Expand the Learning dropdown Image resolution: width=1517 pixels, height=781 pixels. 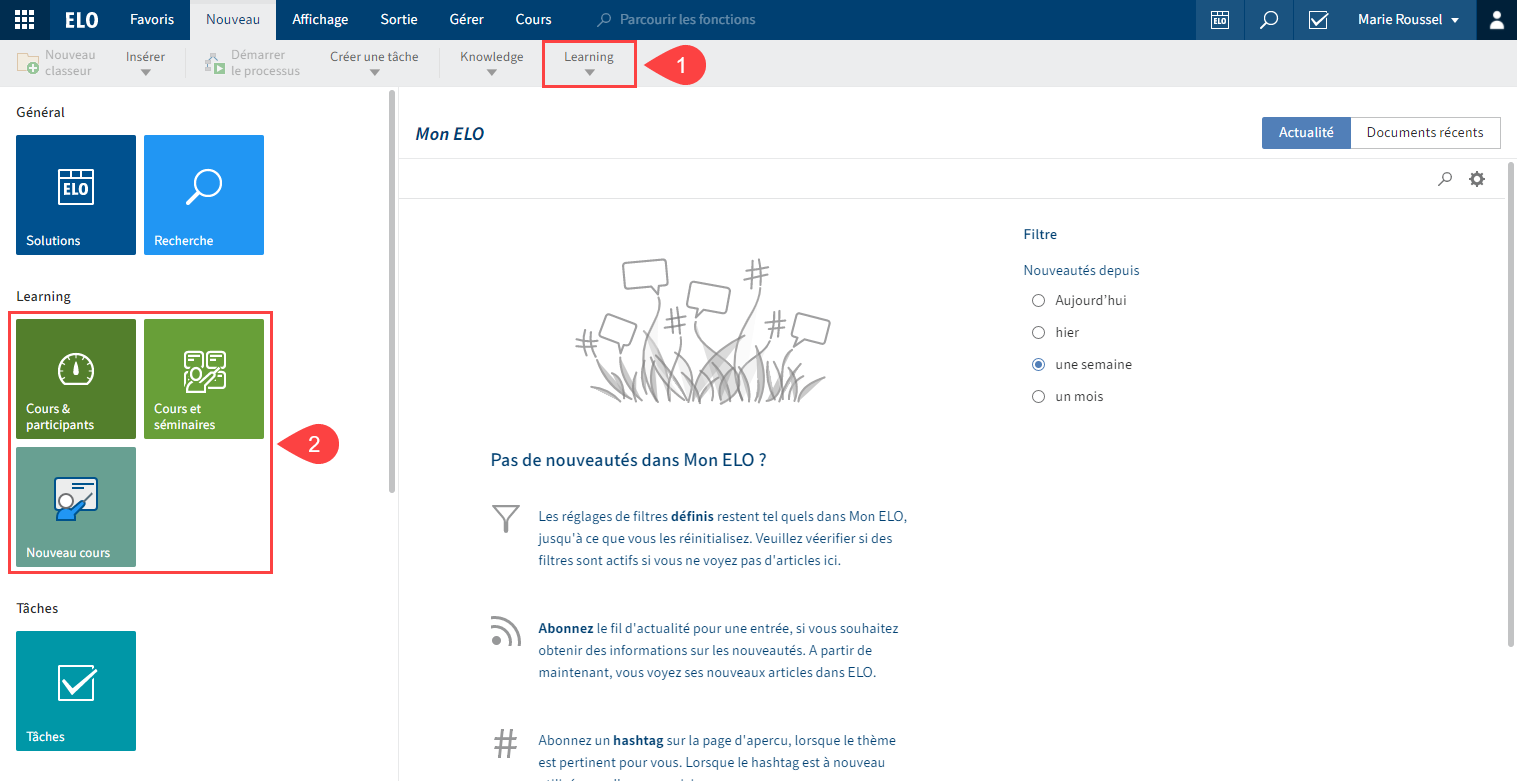click(x=589, y=63)
